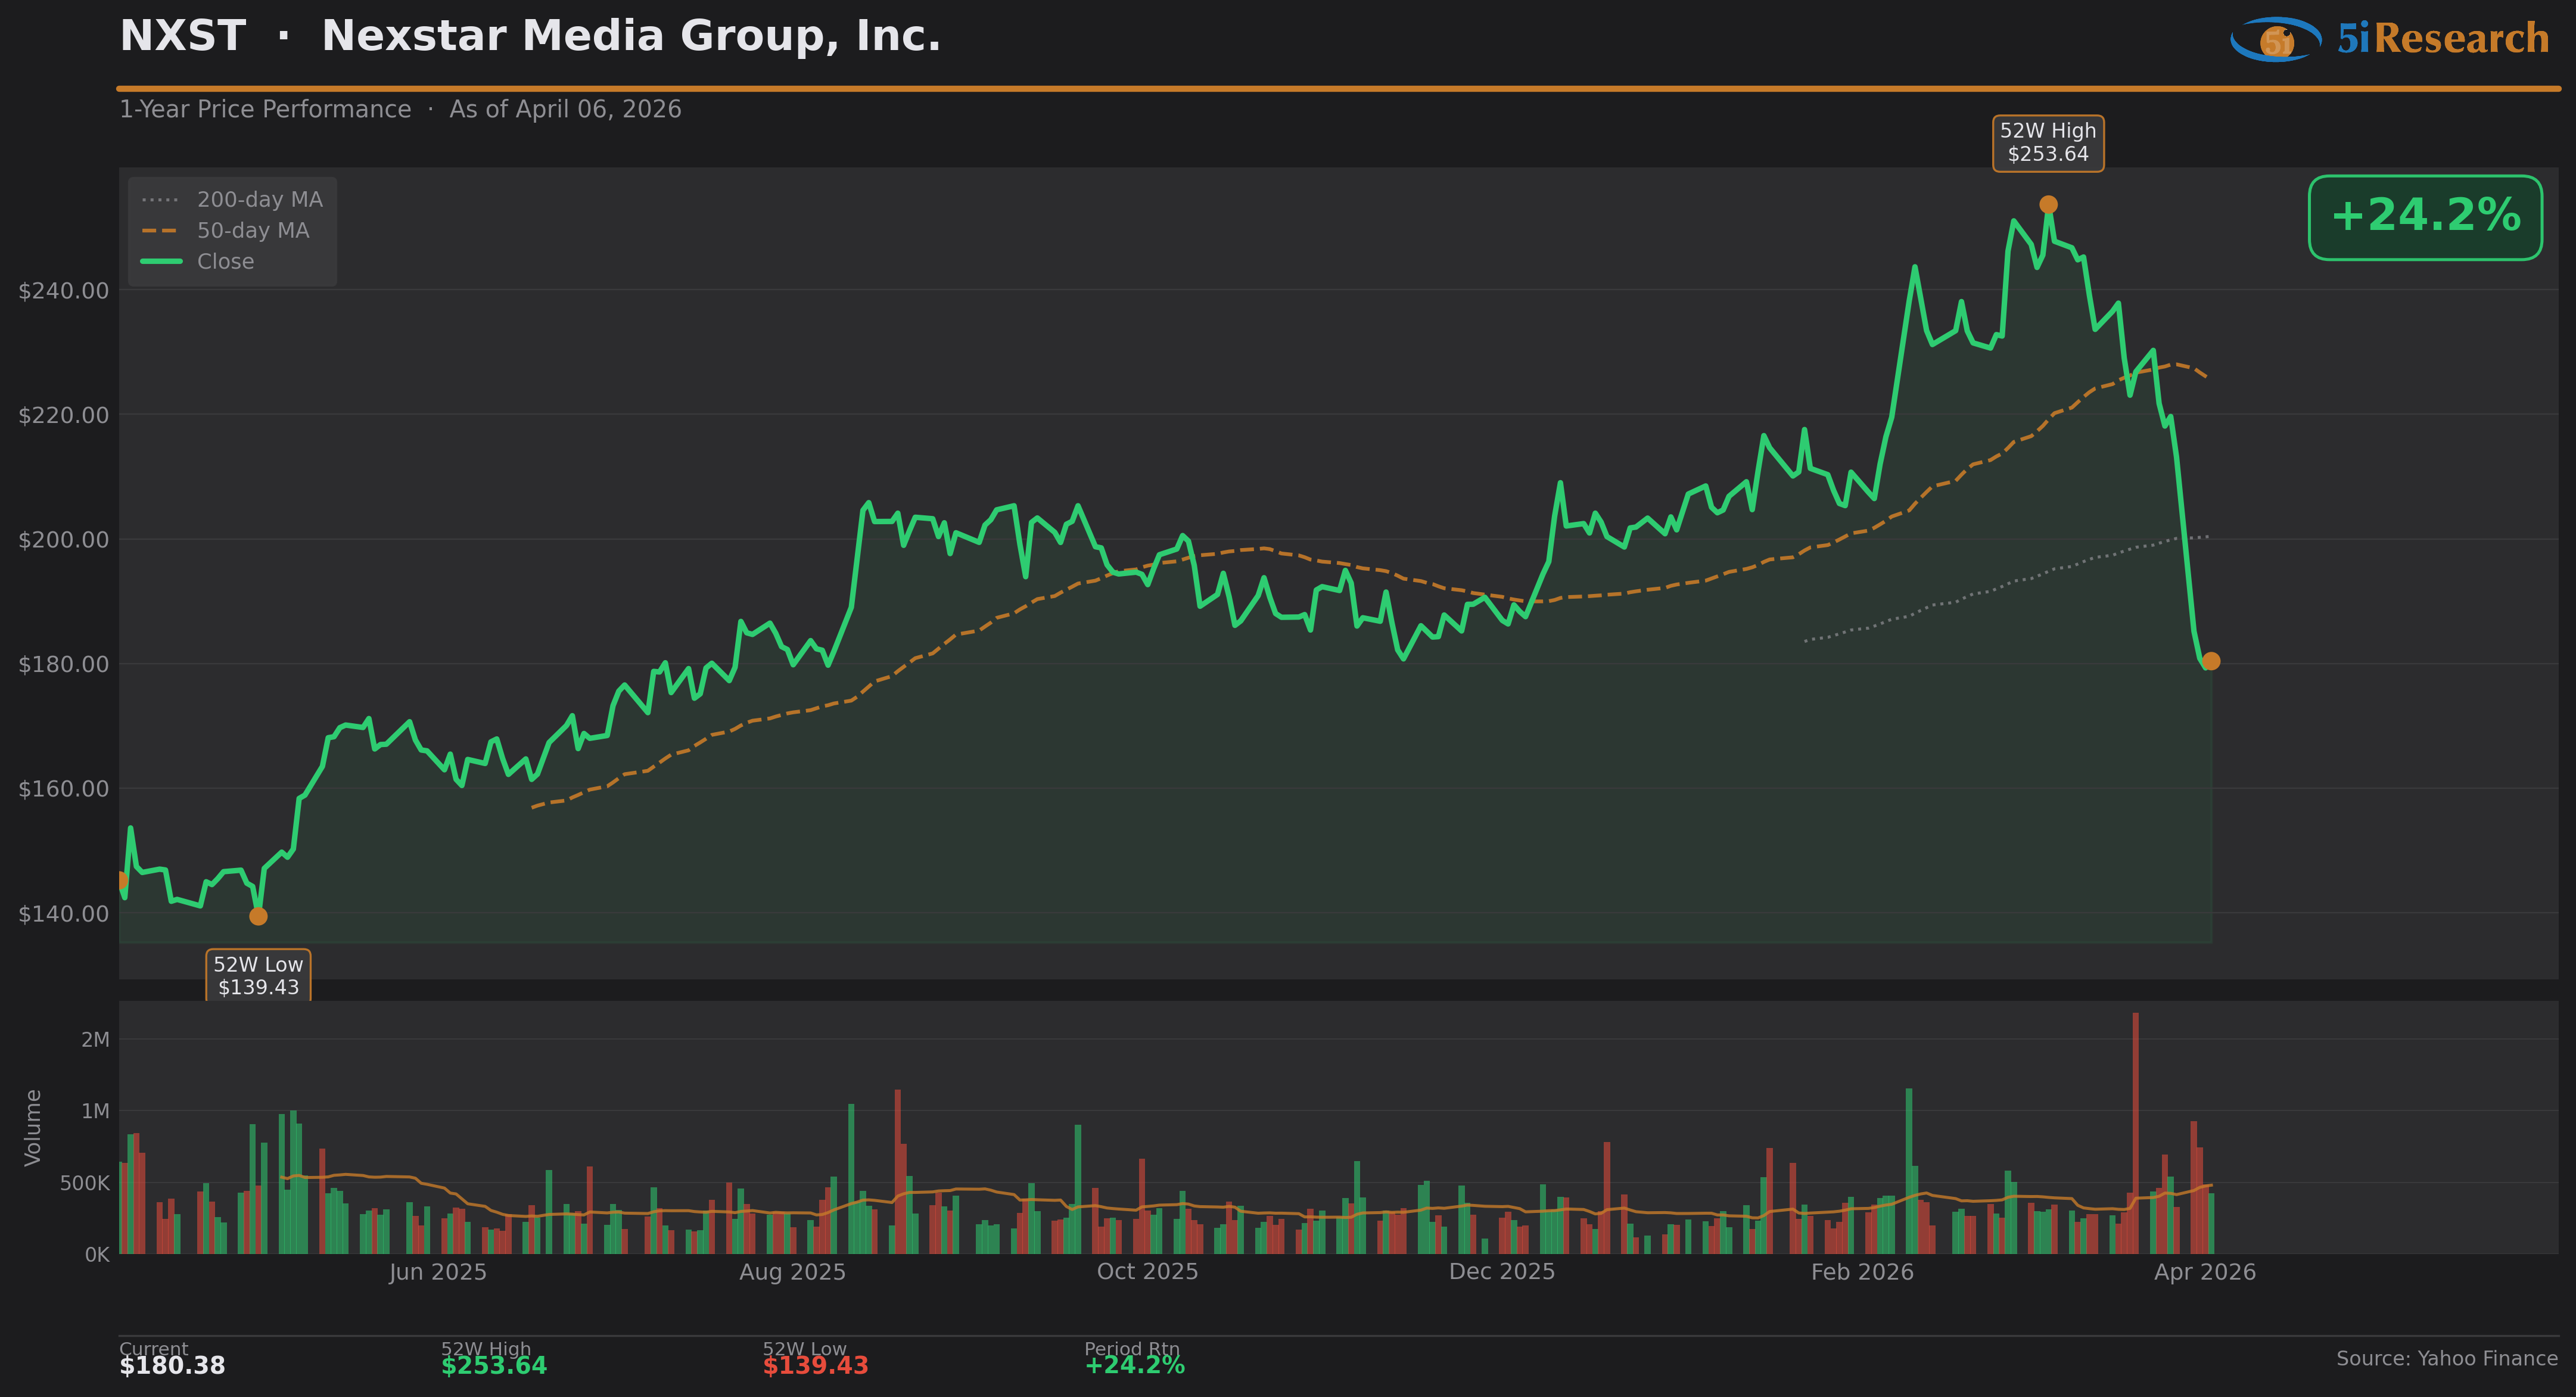Click the Current $180.38 footer value
This screenshot has width=2576, height=1397.
coord(172,1366)
